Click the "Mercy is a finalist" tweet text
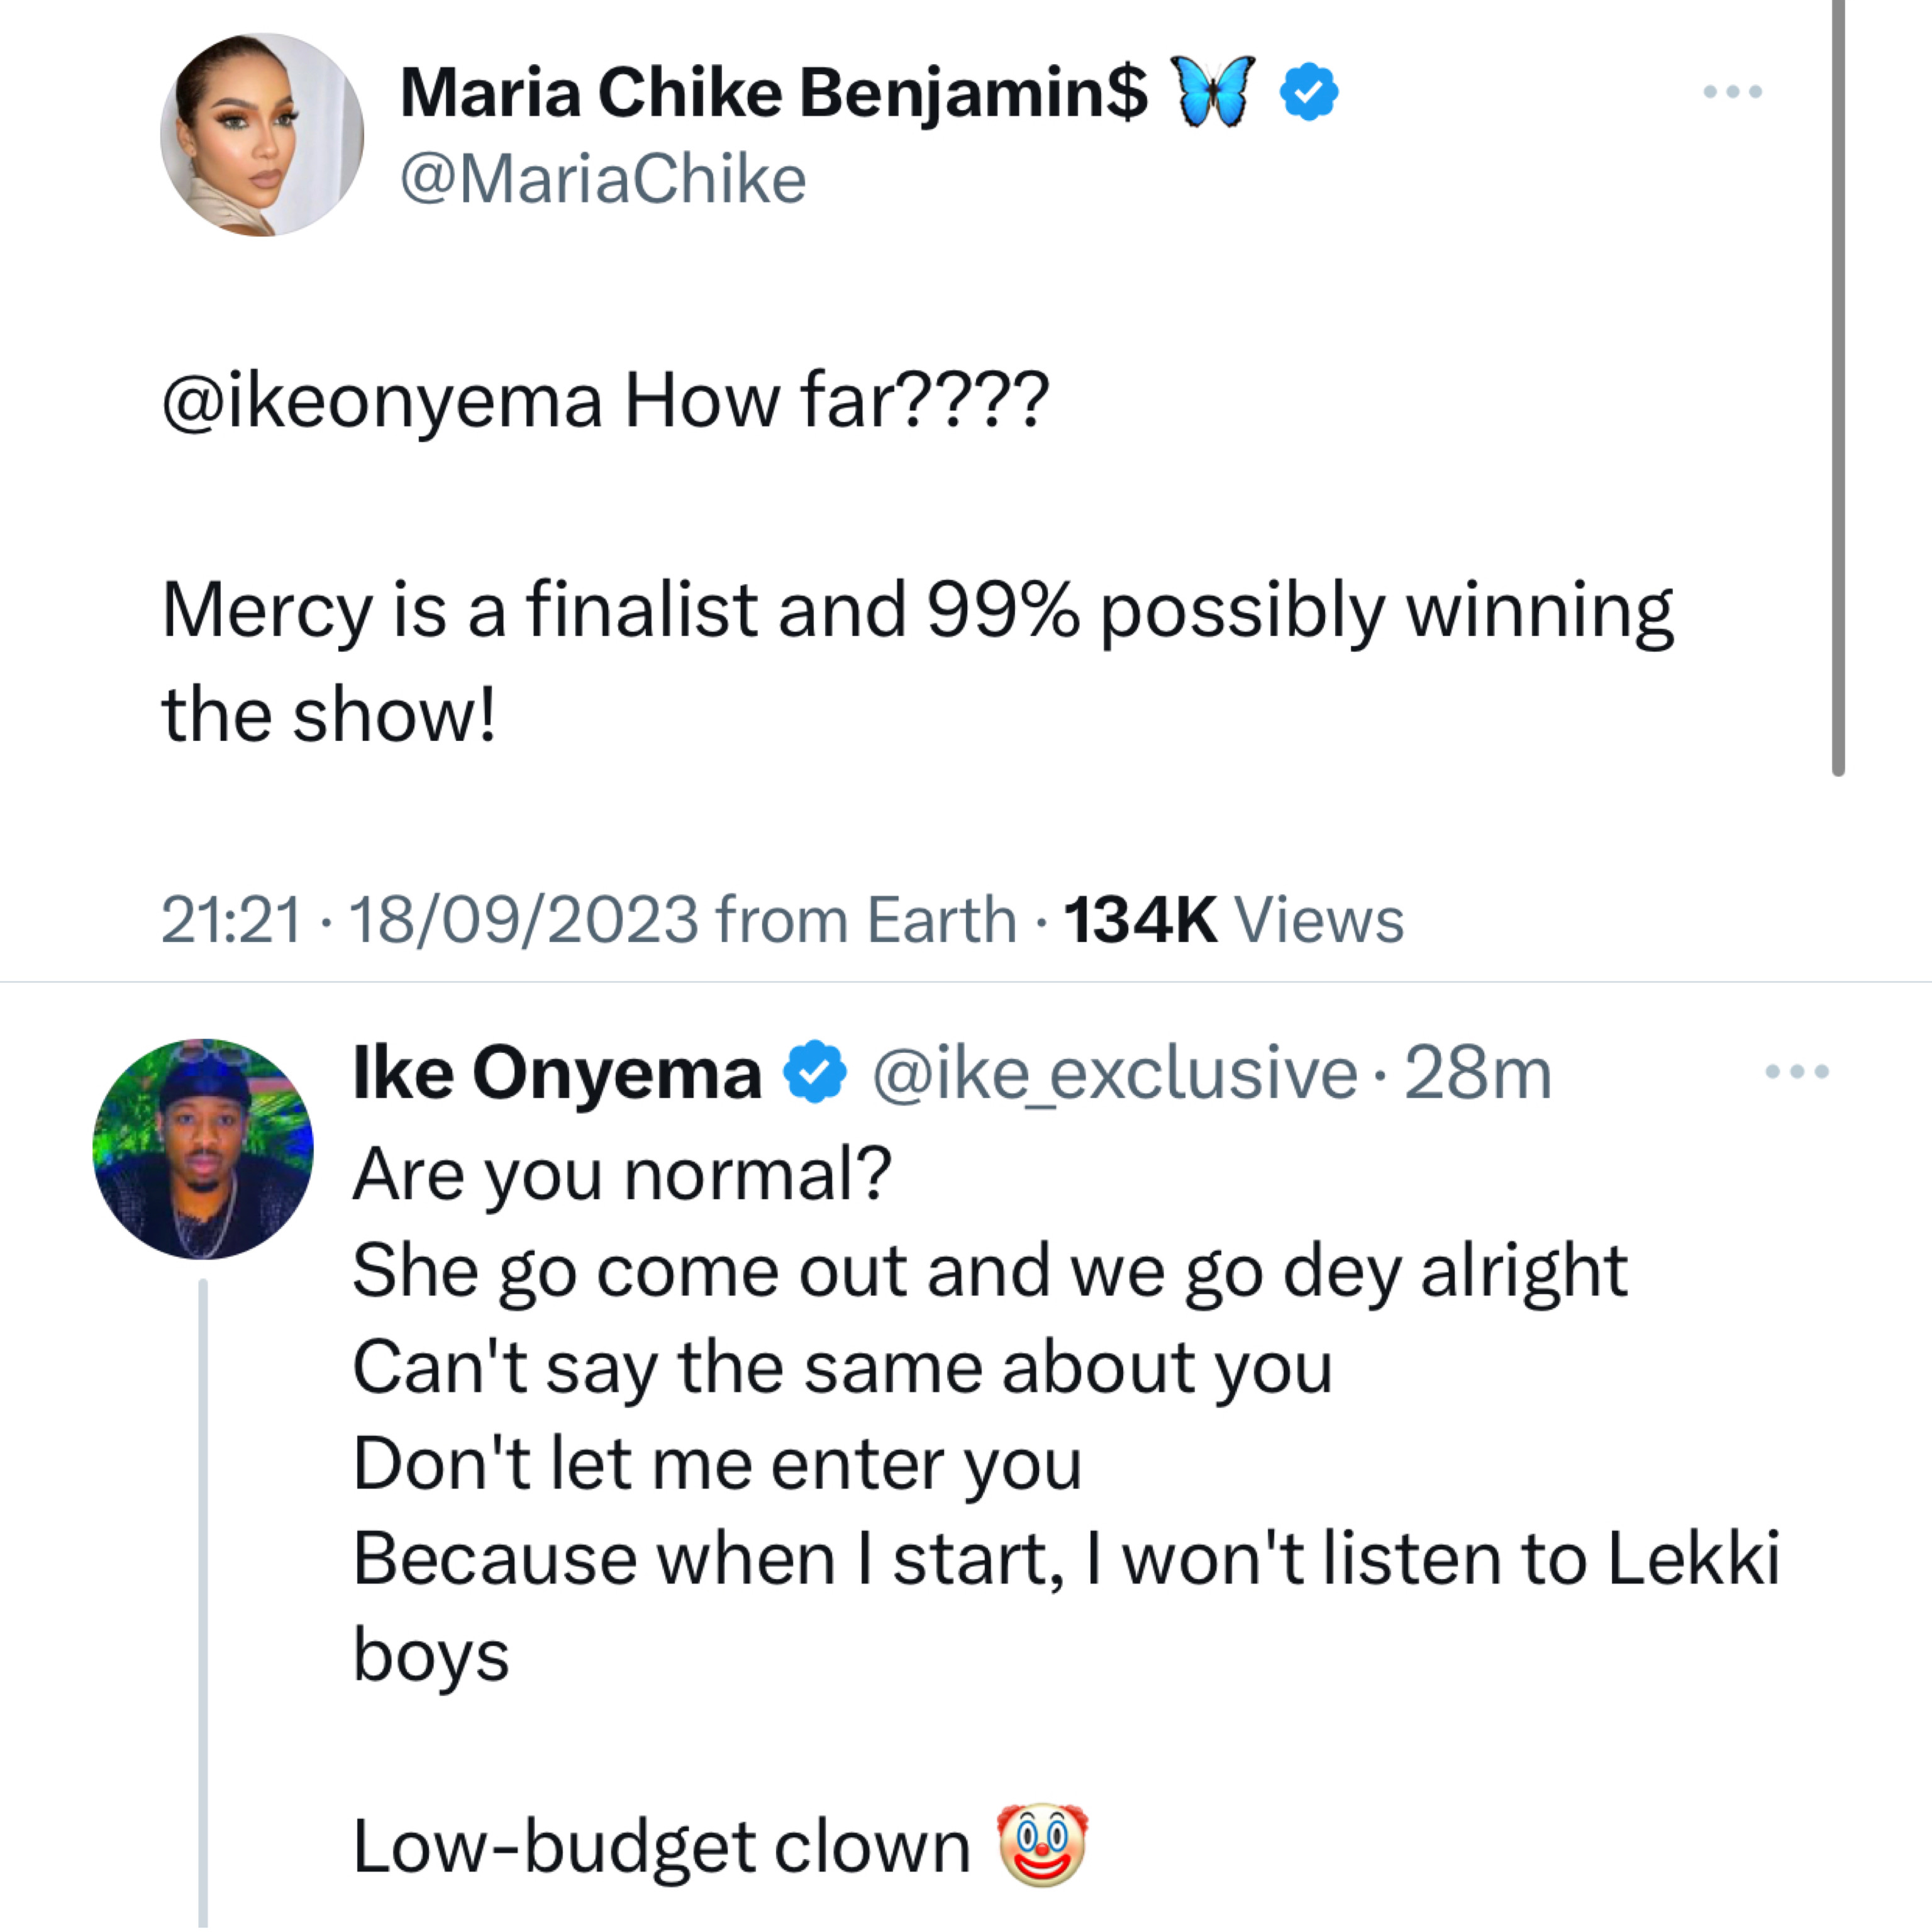The image size is (1932, 1932). pos(916,610)
